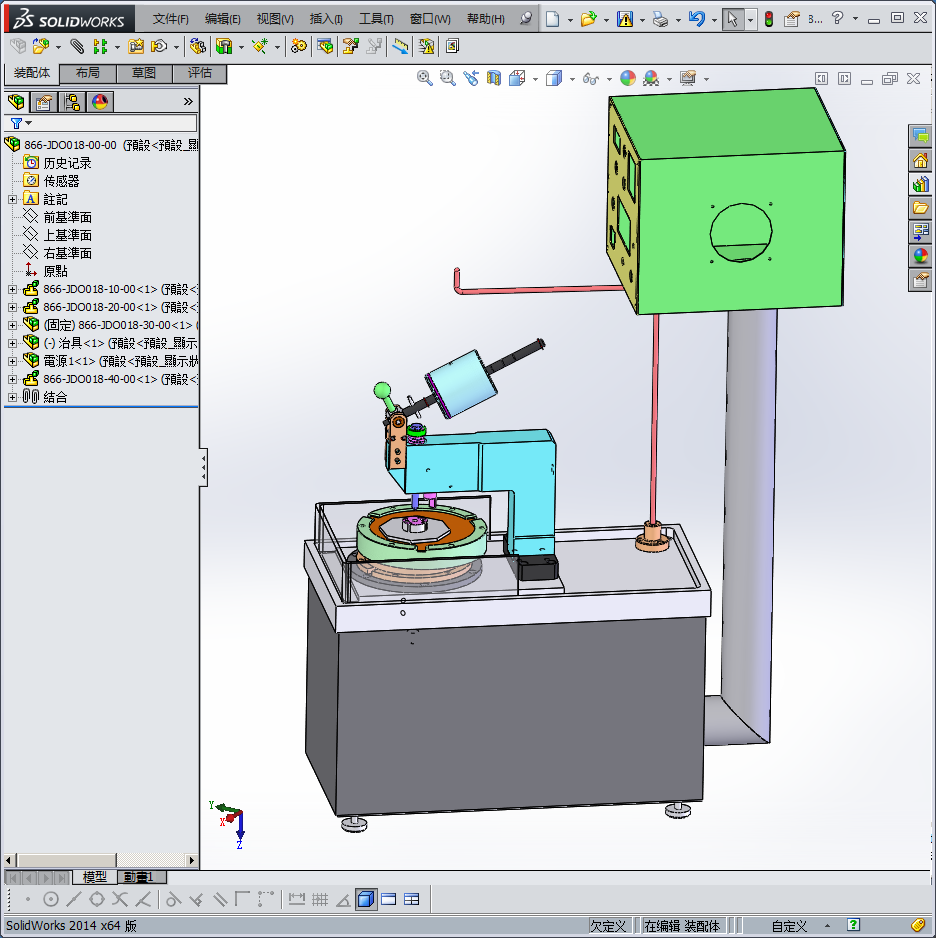Screen dimensions: 936x938
Task: Select the 動畫1 motion study tab
Action: [140, 877]
